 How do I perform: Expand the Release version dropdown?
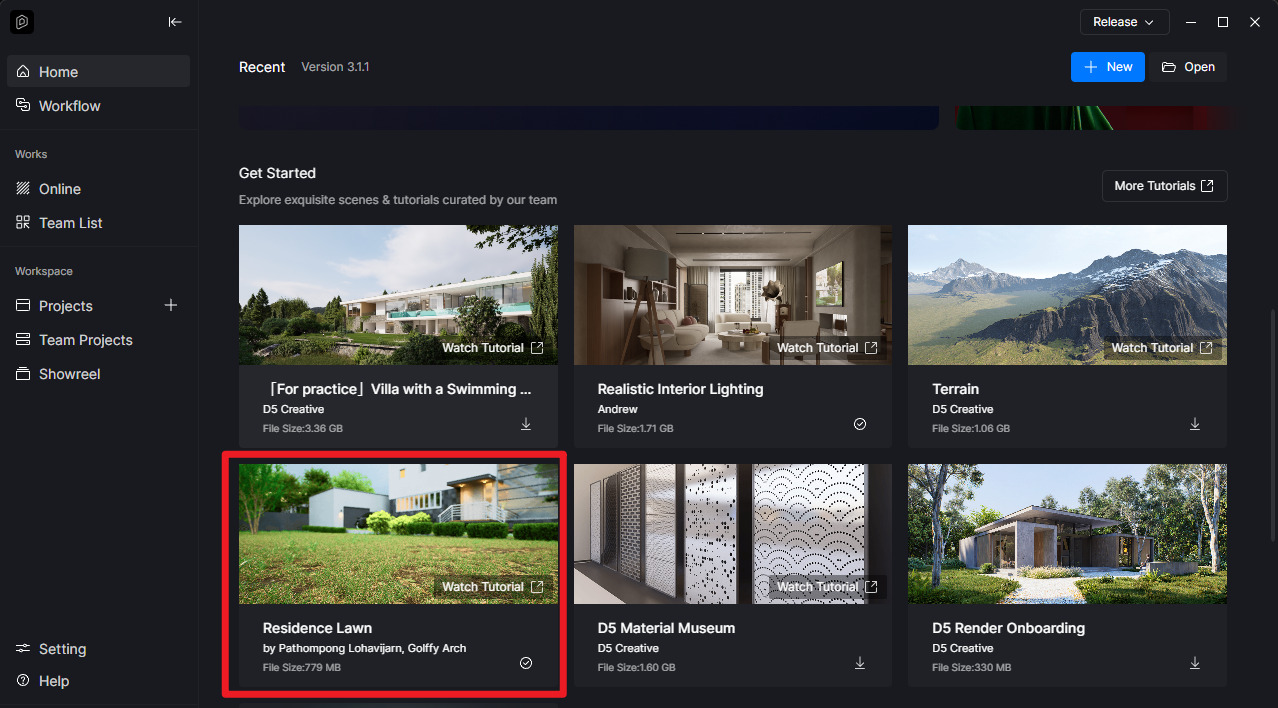click(1125, 22)
